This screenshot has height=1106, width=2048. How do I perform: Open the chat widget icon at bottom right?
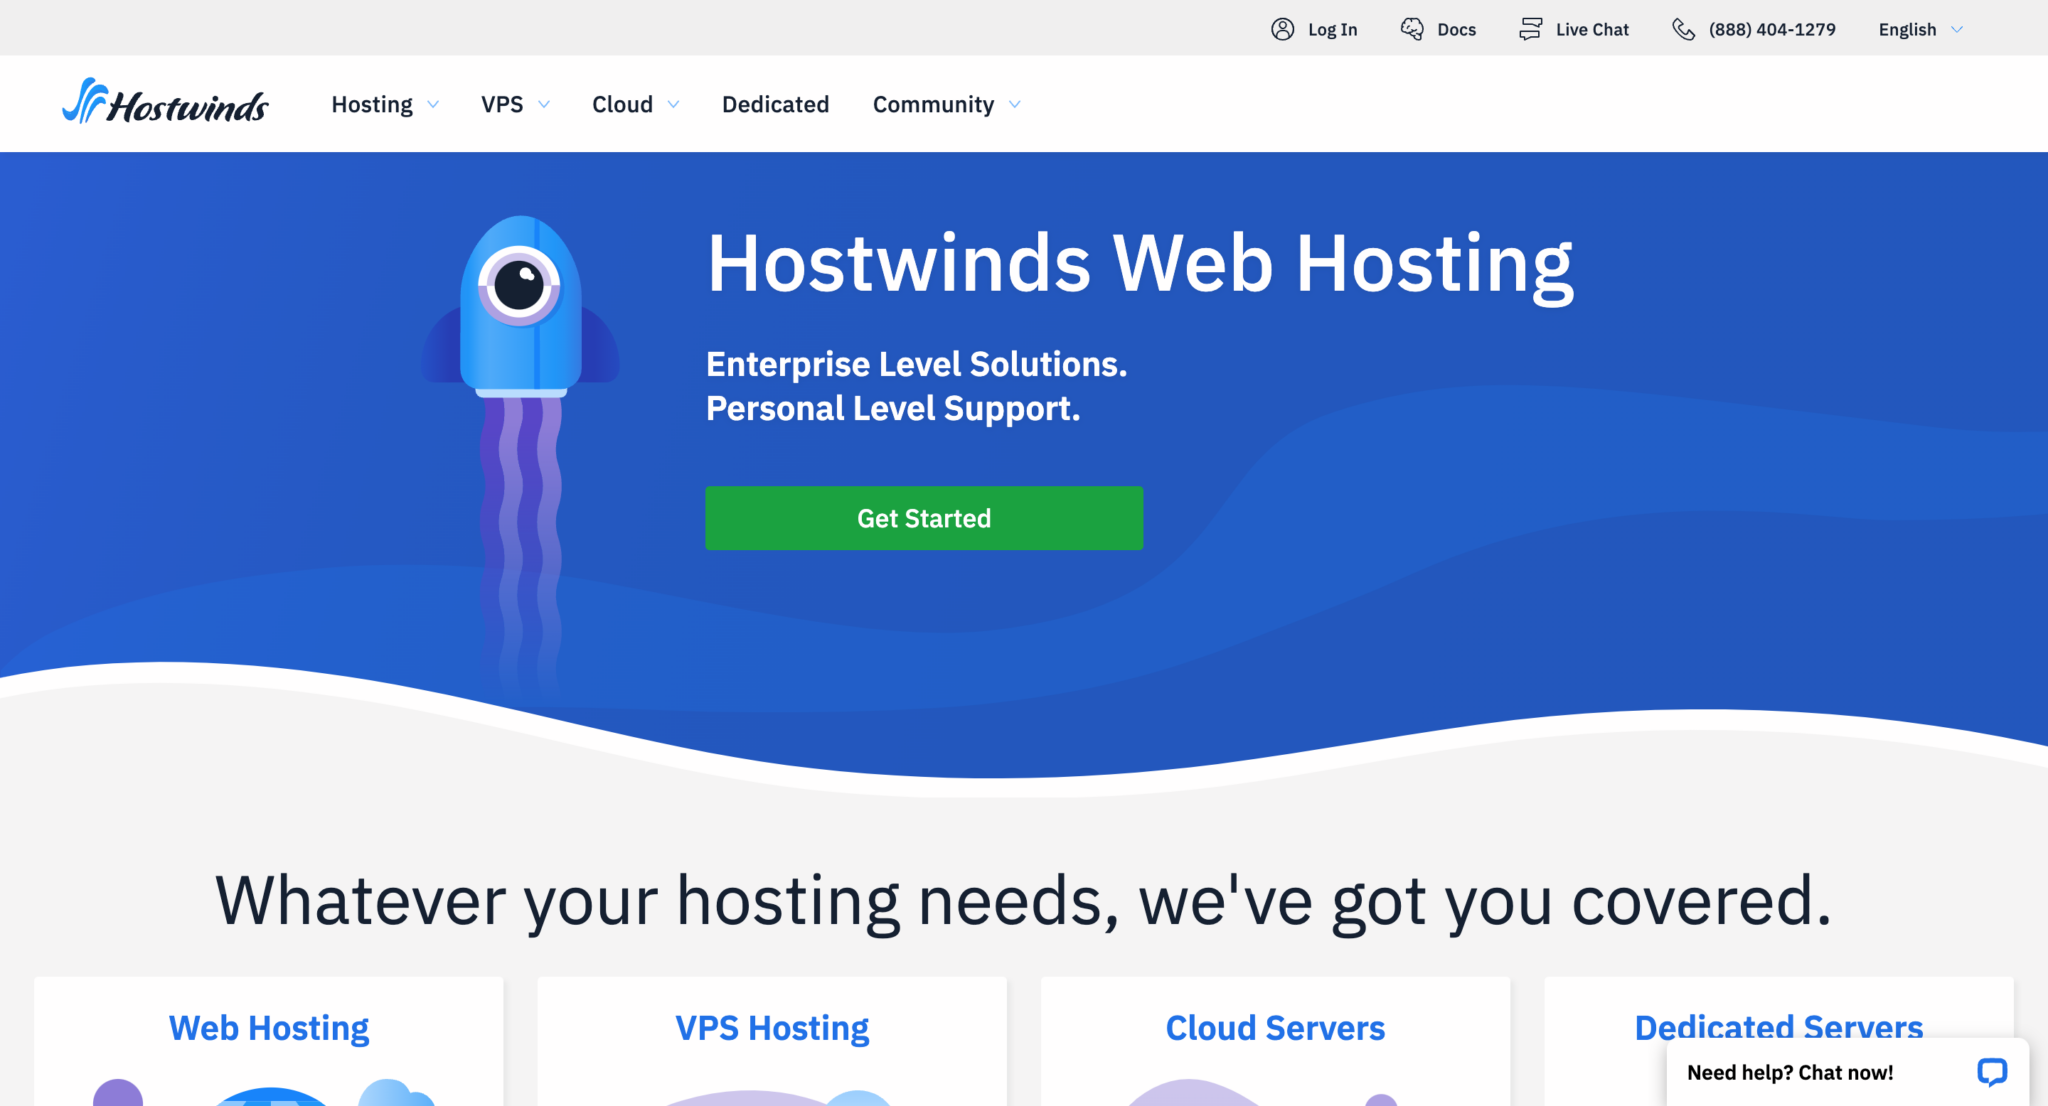point(1993,1071)
